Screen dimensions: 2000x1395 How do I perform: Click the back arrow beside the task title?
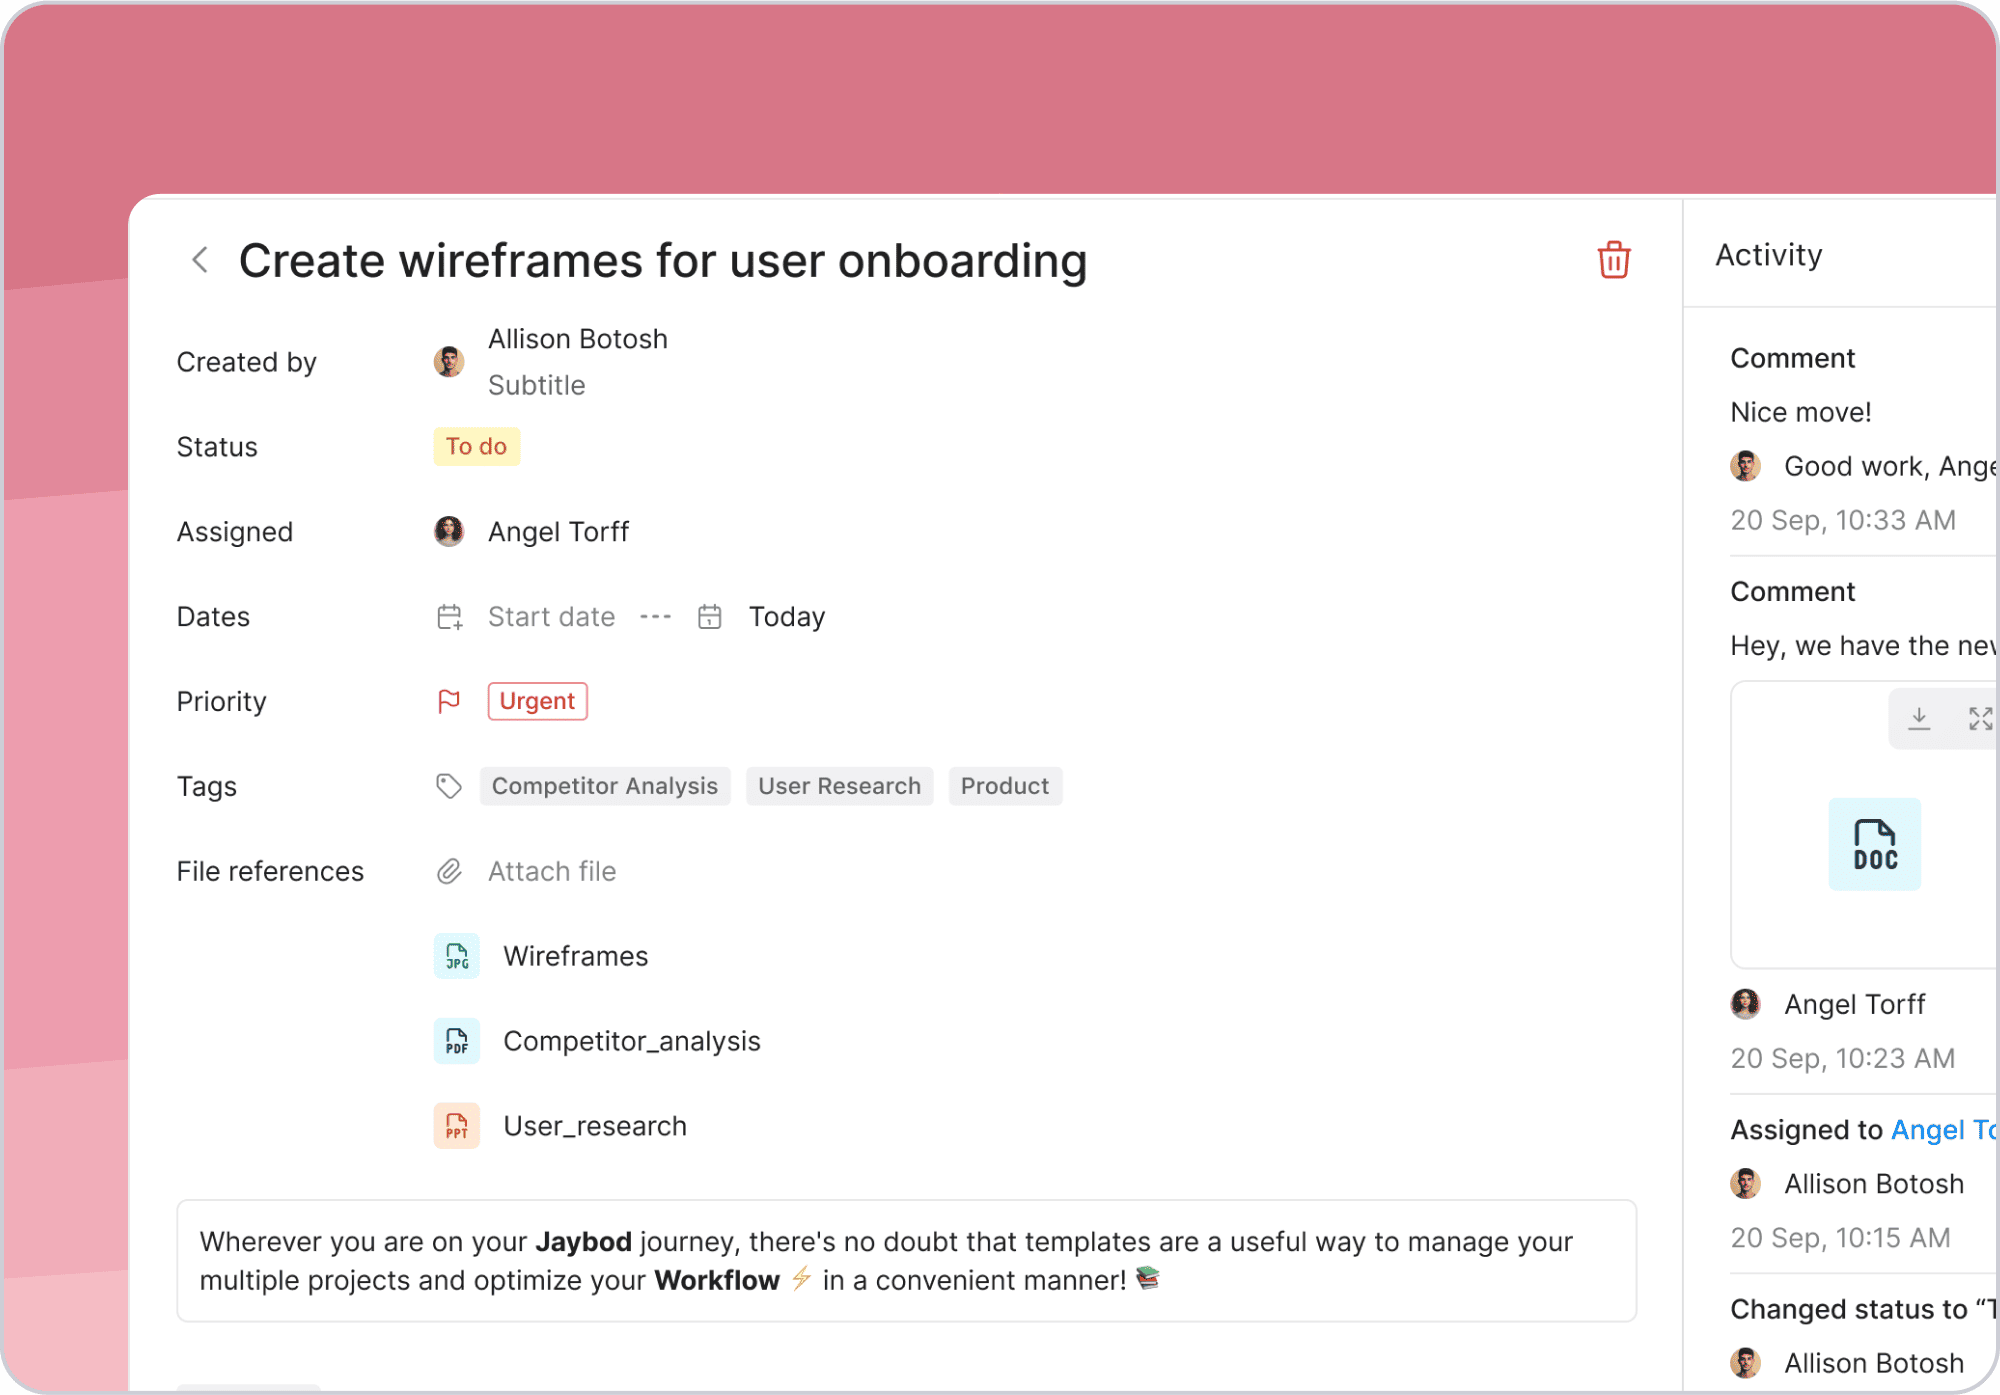tap(200, 260)
